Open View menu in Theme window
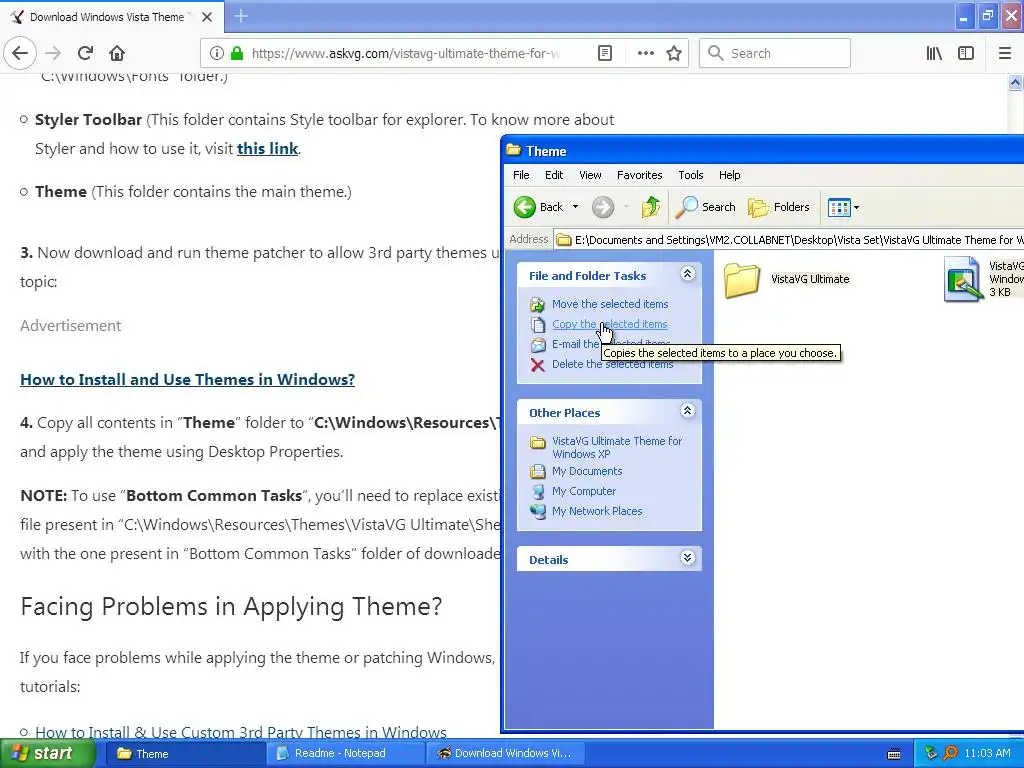Viewport: 1024px width, 768px height. (x=590, y=175)
